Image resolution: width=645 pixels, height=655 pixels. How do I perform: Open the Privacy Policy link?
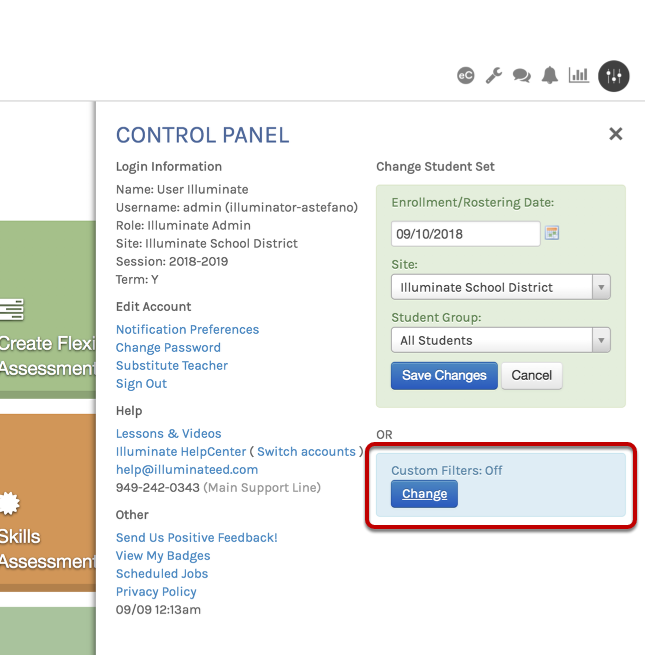coord(156,592)
